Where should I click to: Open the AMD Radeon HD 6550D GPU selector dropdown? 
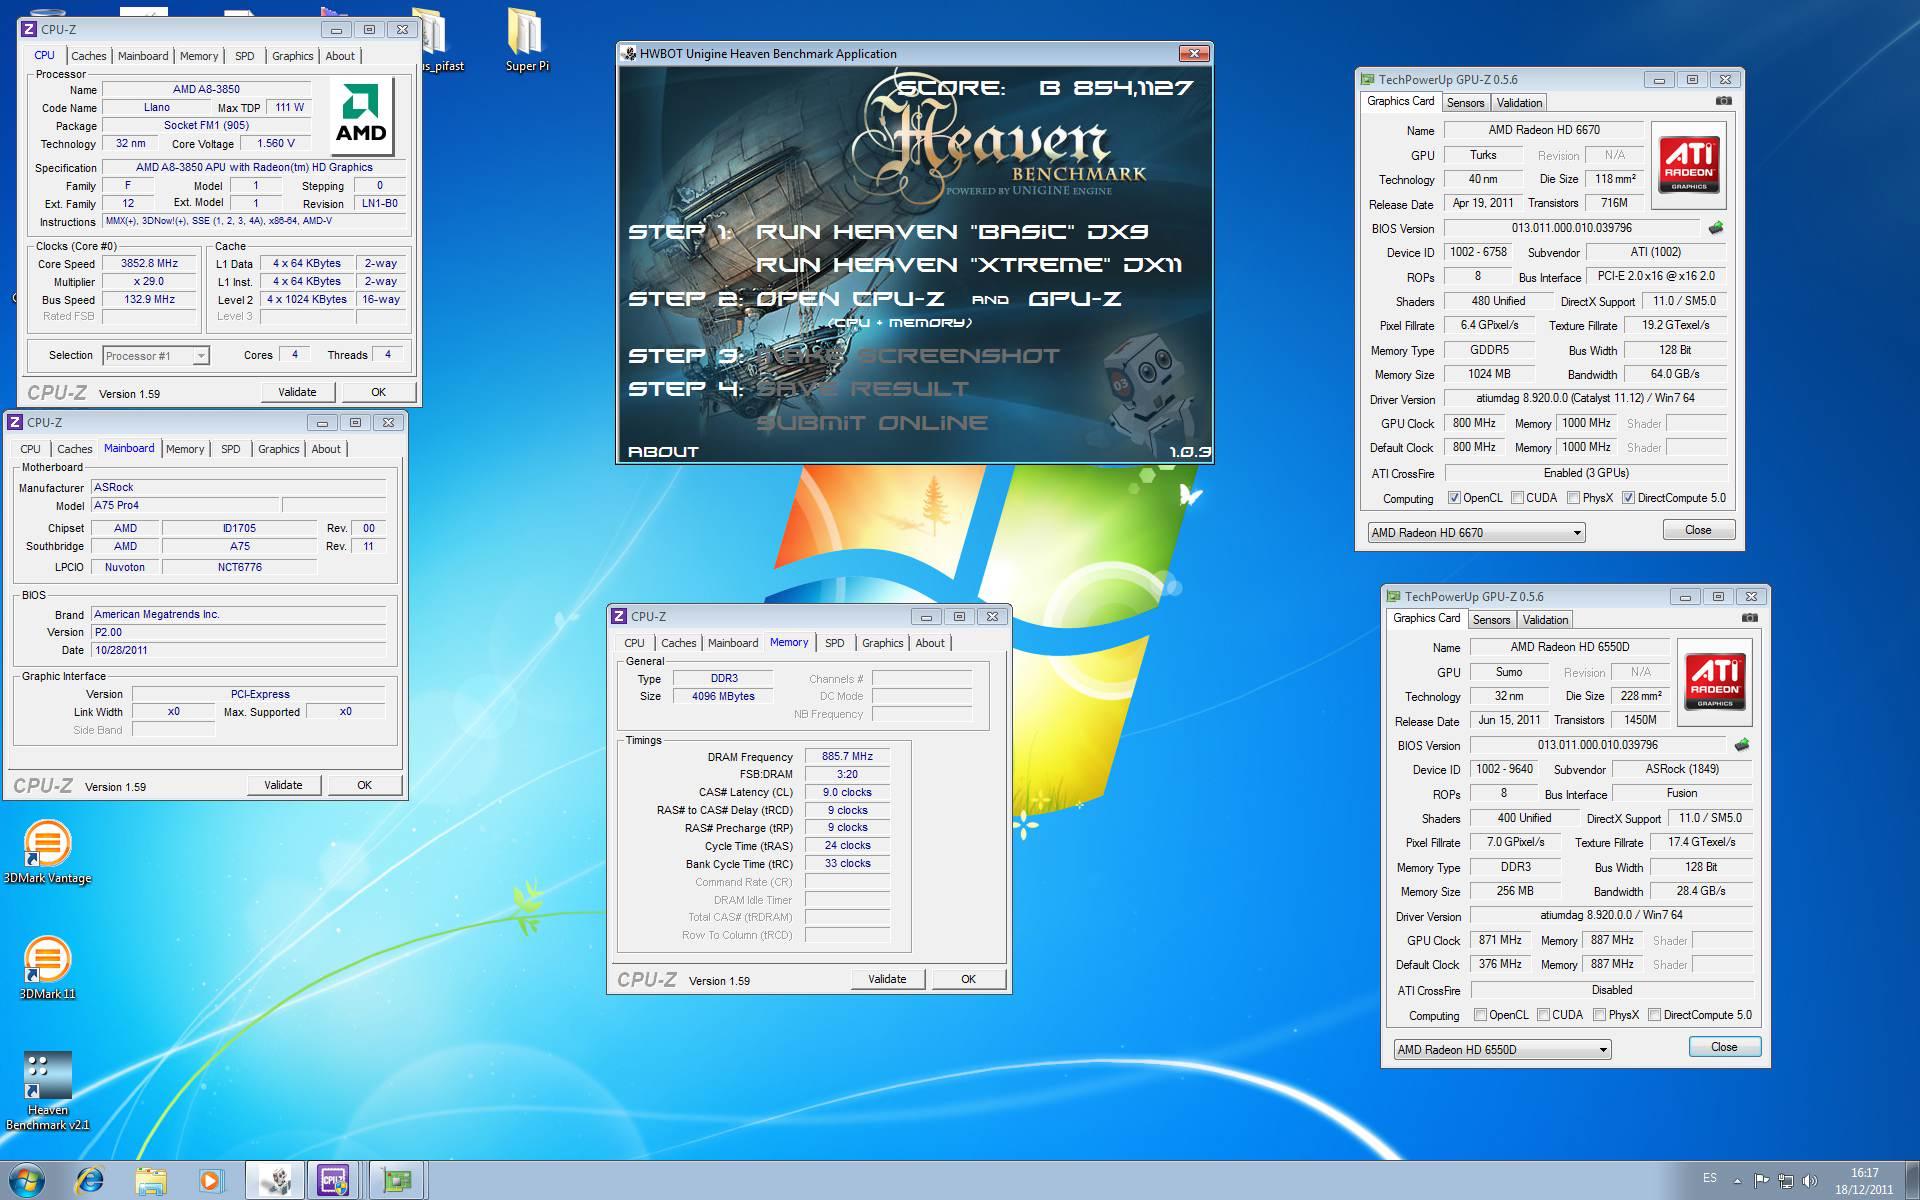coord(1502,1050)
